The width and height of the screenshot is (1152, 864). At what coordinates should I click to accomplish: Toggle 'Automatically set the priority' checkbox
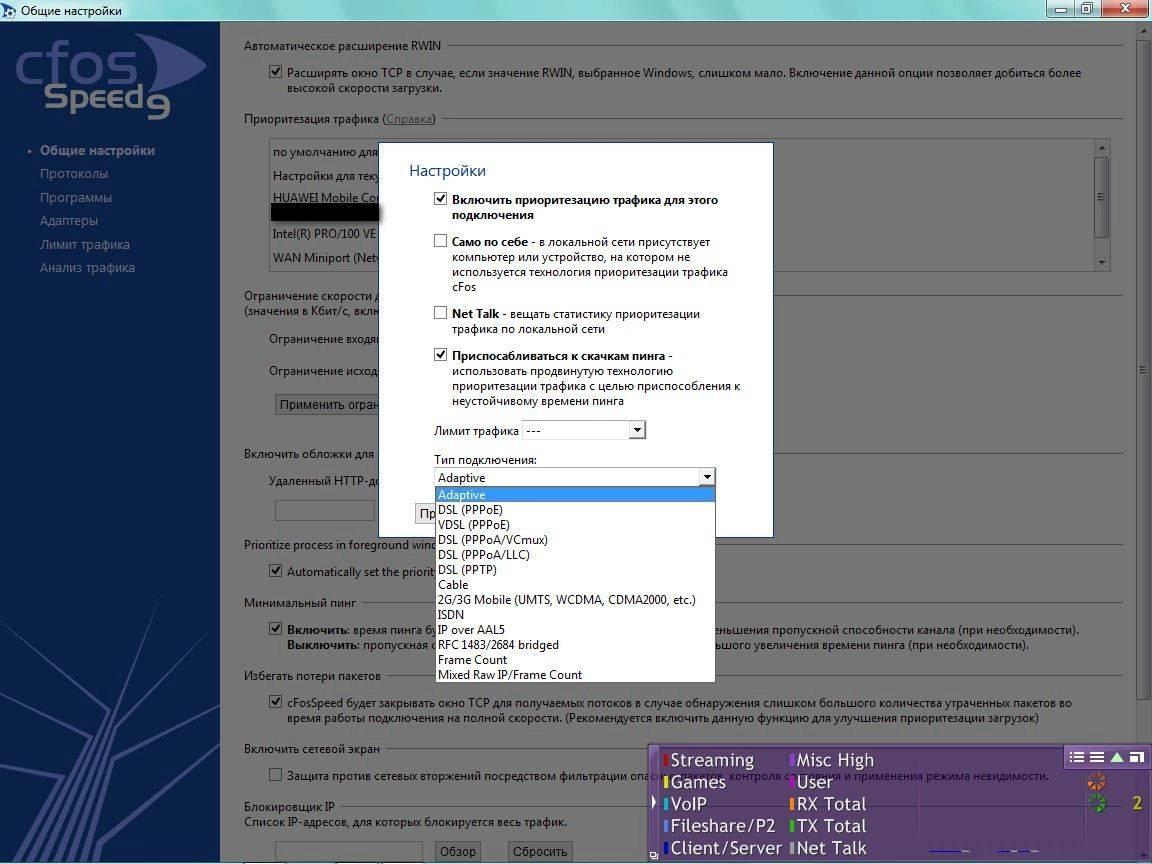click(x=276, y=570)
